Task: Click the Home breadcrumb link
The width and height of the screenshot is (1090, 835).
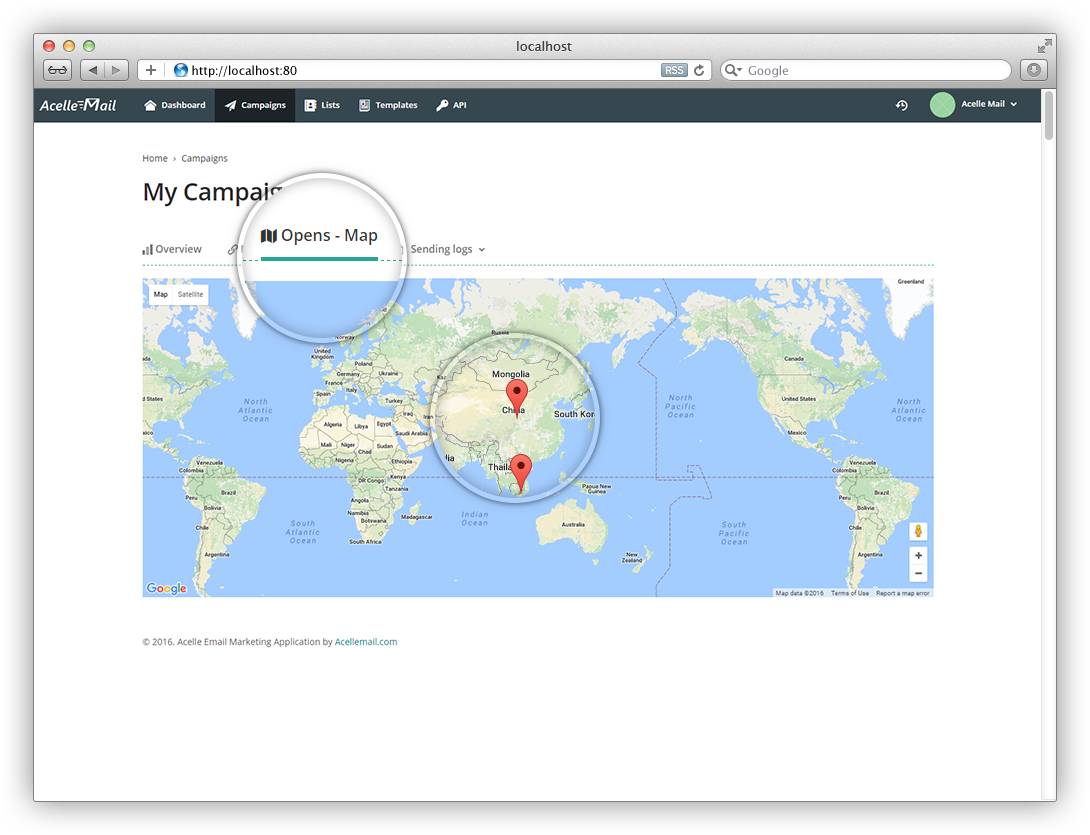Action: (x=155, y=159)
